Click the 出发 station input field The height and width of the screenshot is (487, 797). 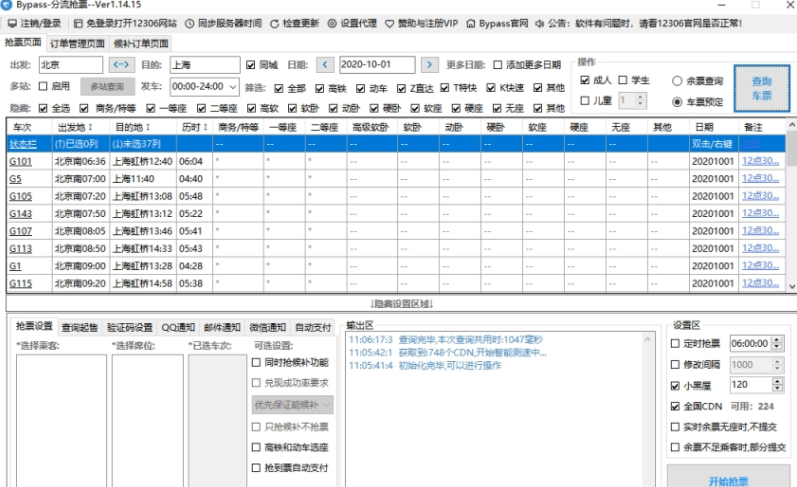[71, 65]
